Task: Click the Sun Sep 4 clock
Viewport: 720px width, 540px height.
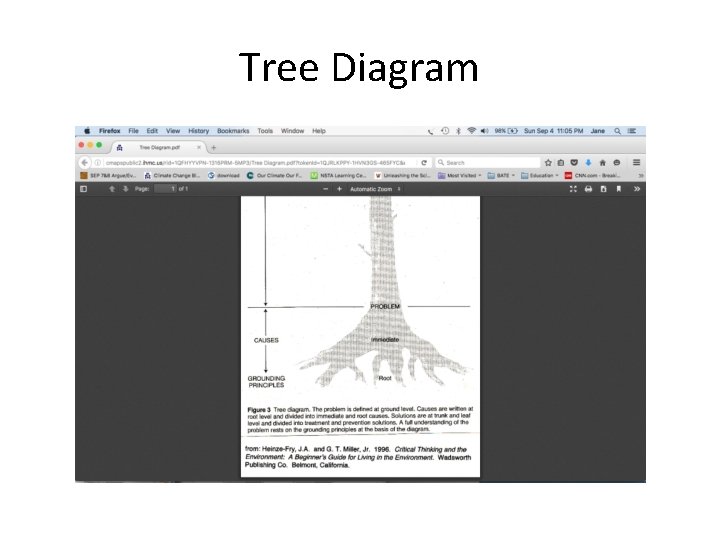Action: tap(553, 131)
